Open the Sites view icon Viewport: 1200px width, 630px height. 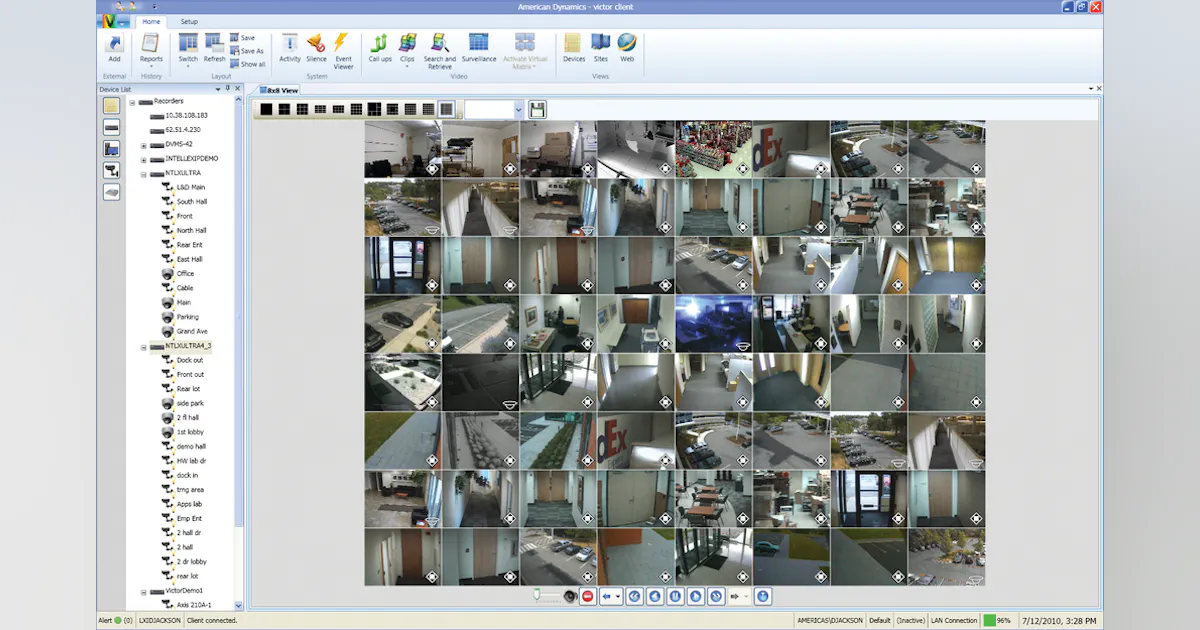[600, 43]
